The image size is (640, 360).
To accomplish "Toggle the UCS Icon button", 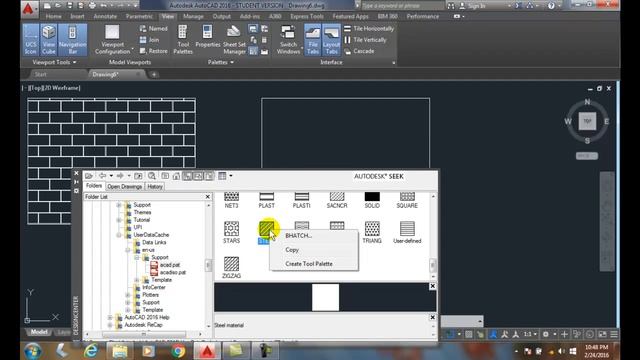I will [31, 40].
